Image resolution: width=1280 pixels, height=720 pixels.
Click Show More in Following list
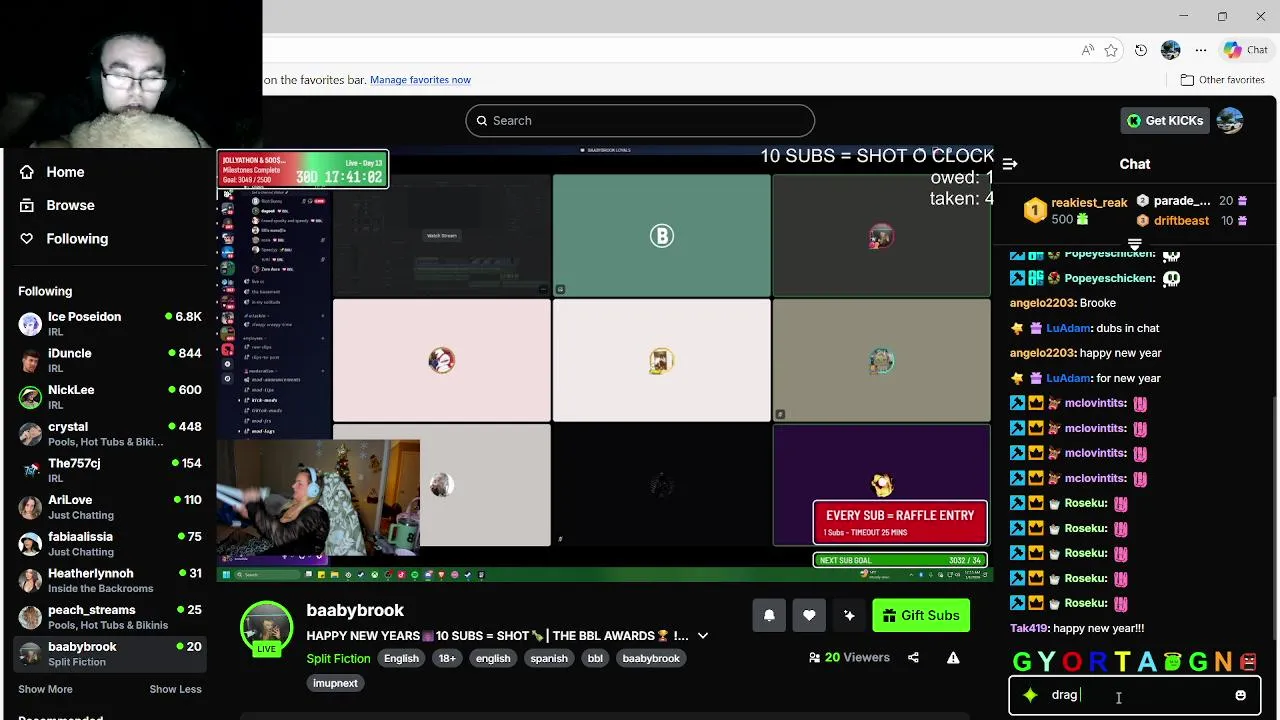[x=45, y=689]
